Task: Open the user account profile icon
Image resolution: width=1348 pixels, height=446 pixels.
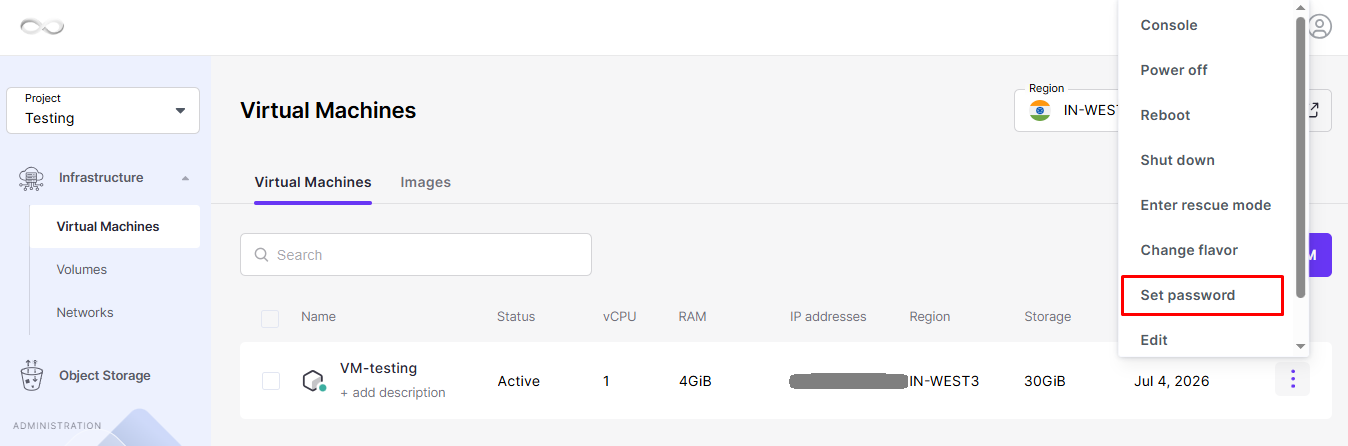Action: [x=1320, y=27]
